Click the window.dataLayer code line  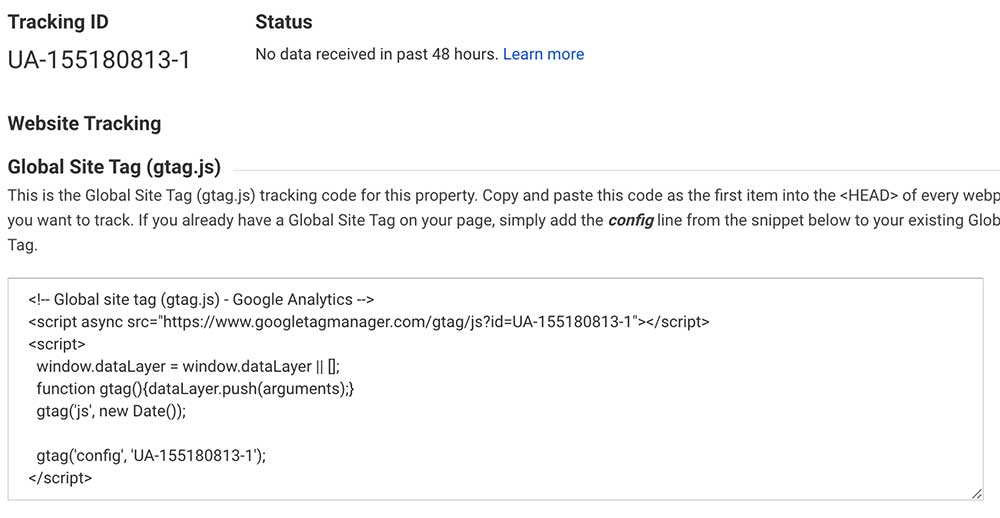tap(194, 366)
